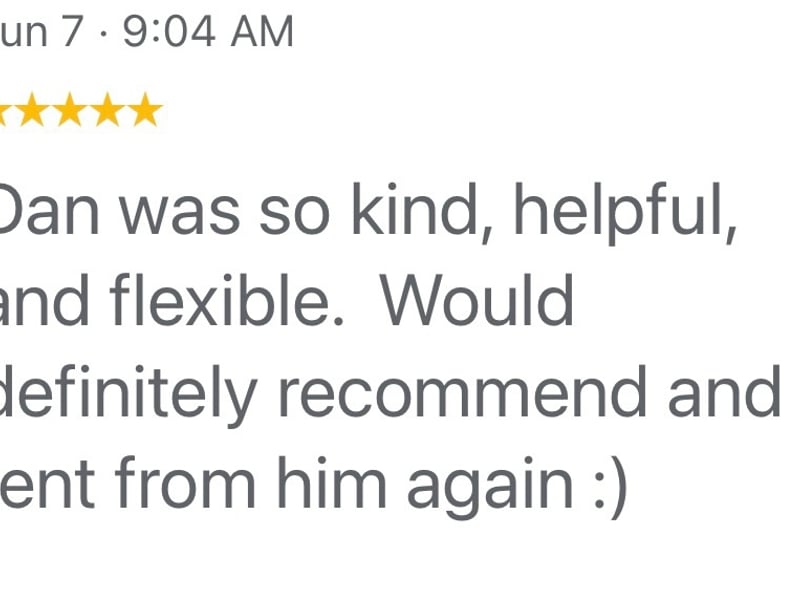This screenshot has height=600, width=800.
Task: Click the reviewer-mentioned name Dan
Action: pos(48,210)
